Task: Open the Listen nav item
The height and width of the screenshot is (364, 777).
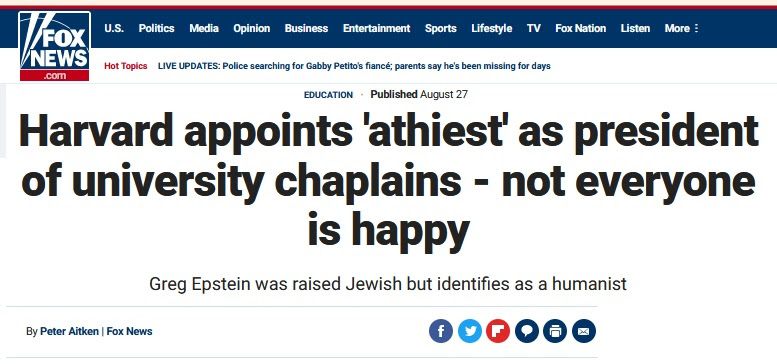Action: pos(635,28)
